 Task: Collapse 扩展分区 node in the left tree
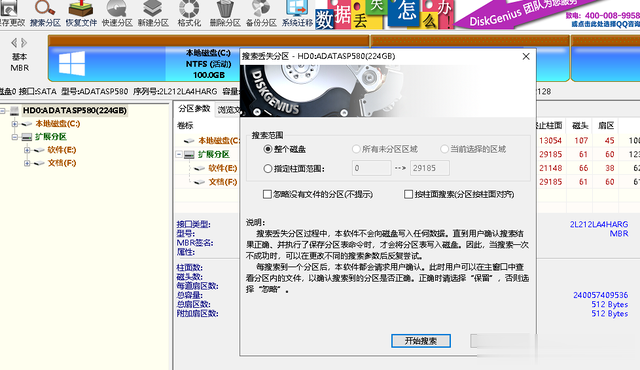click(15, 137)
